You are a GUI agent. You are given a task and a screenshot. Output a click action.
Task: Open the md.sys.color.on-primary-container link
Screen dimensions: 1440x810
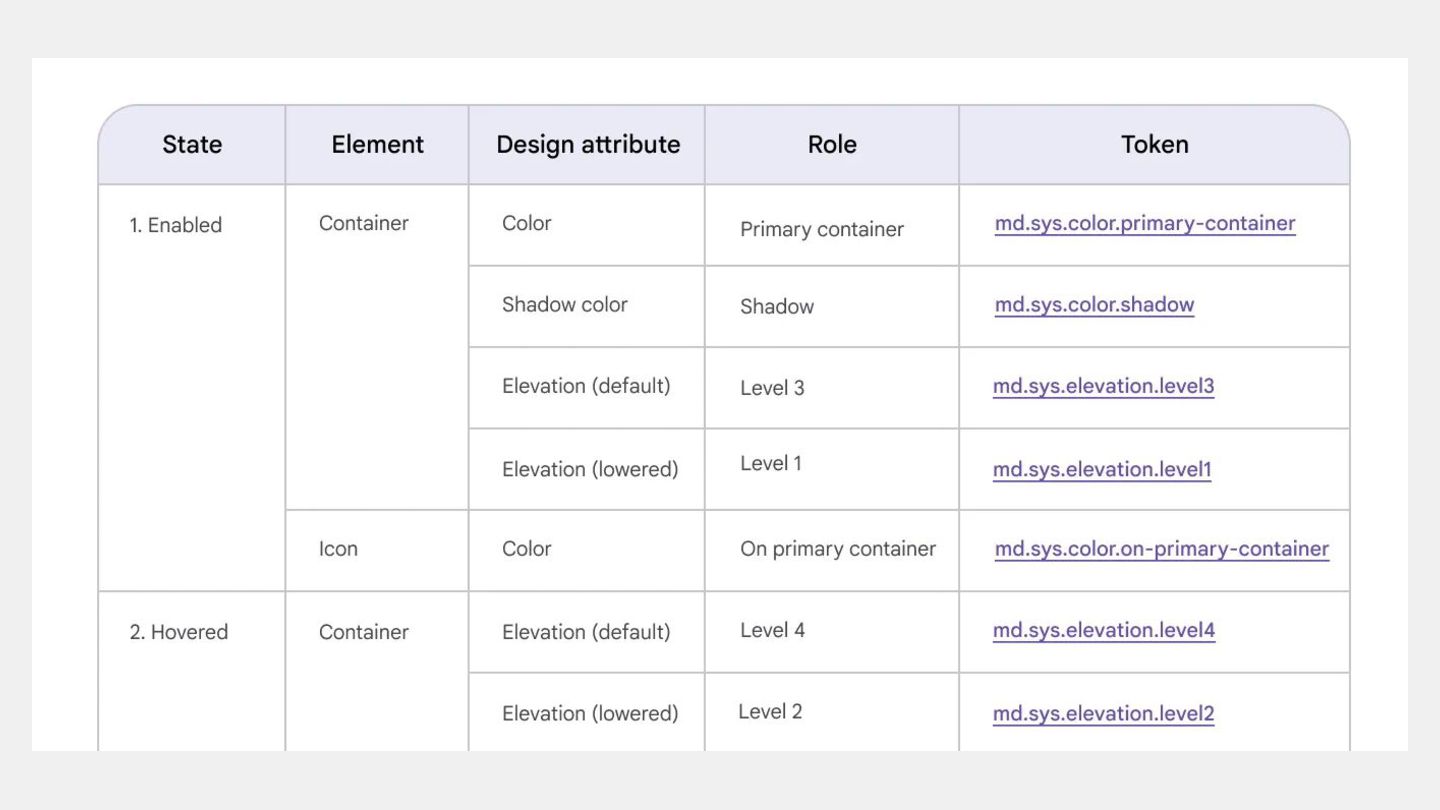coord(1161,549)
